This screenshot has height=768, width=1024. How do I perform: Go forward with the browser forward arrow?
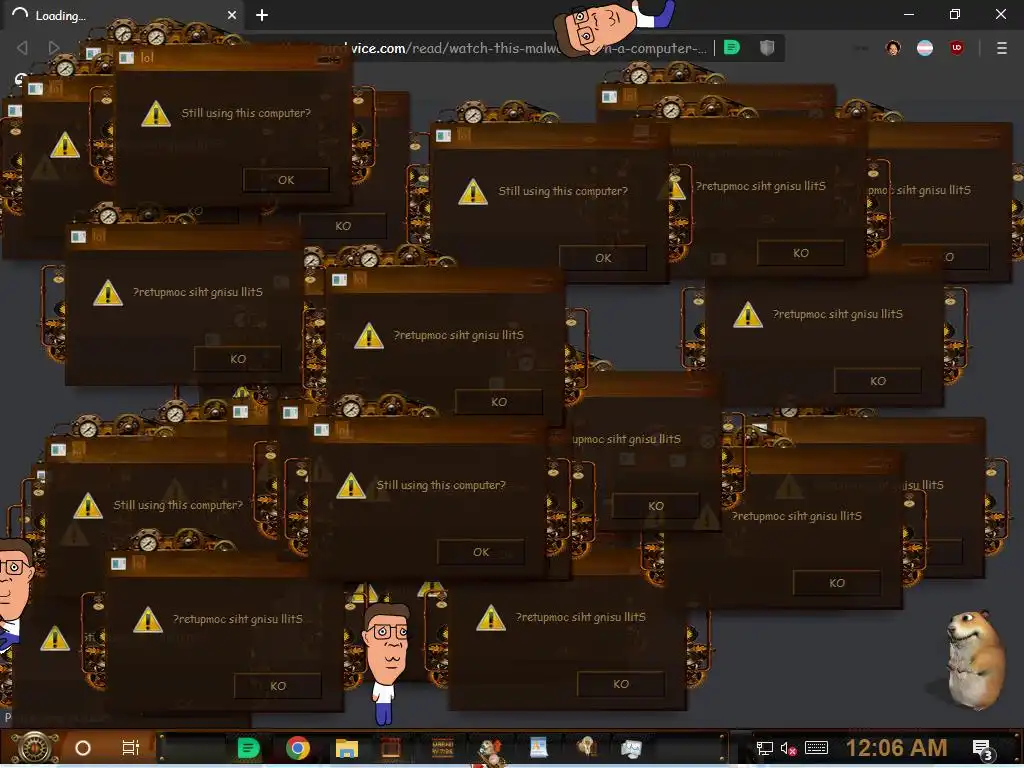54,47
